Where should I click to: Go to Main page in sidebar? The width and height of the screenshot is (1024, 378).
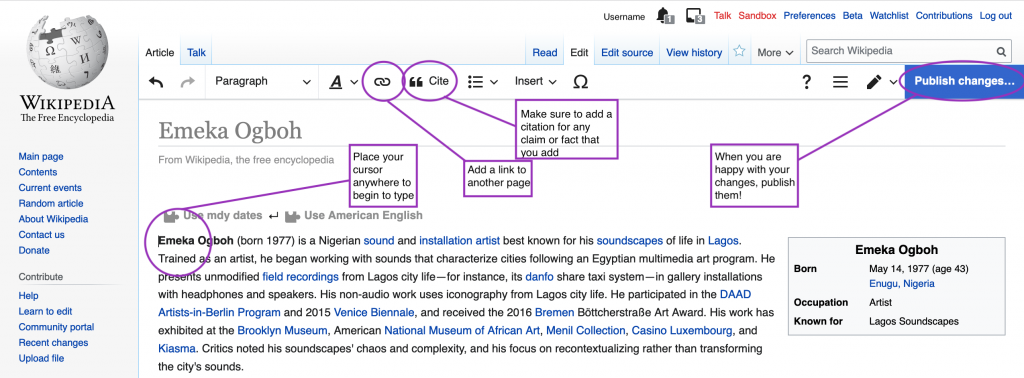[41, 157]
